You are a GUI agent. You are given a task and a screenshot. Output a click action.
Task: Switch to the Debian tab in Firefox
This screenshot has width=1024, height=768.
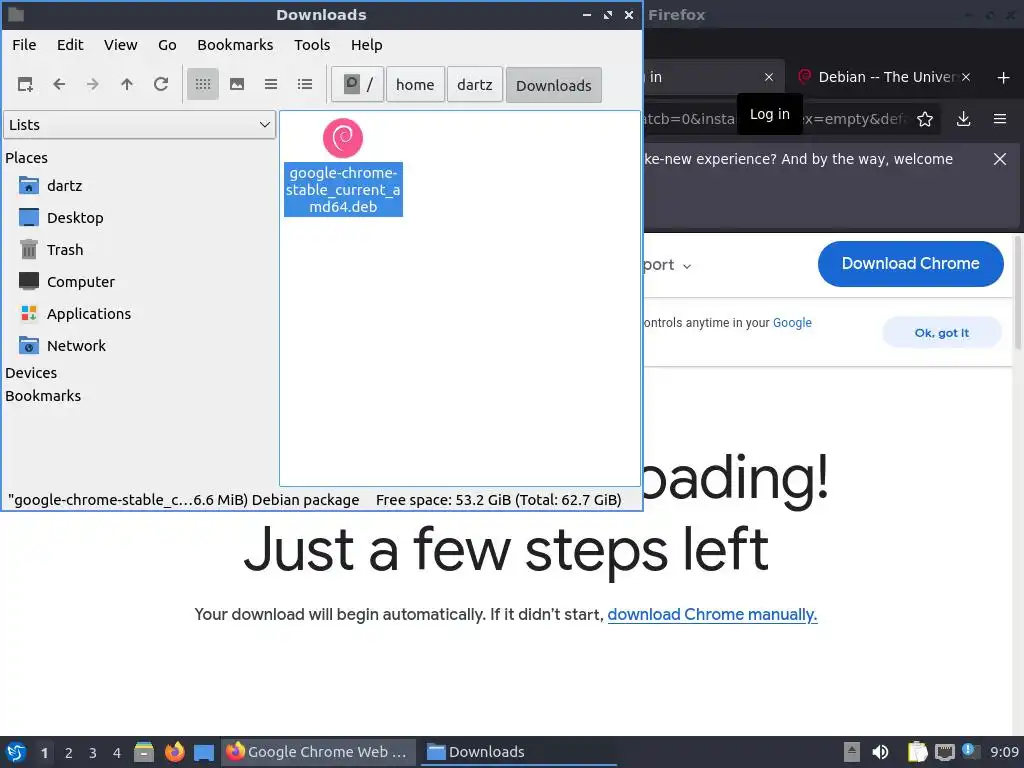point(877,77)
